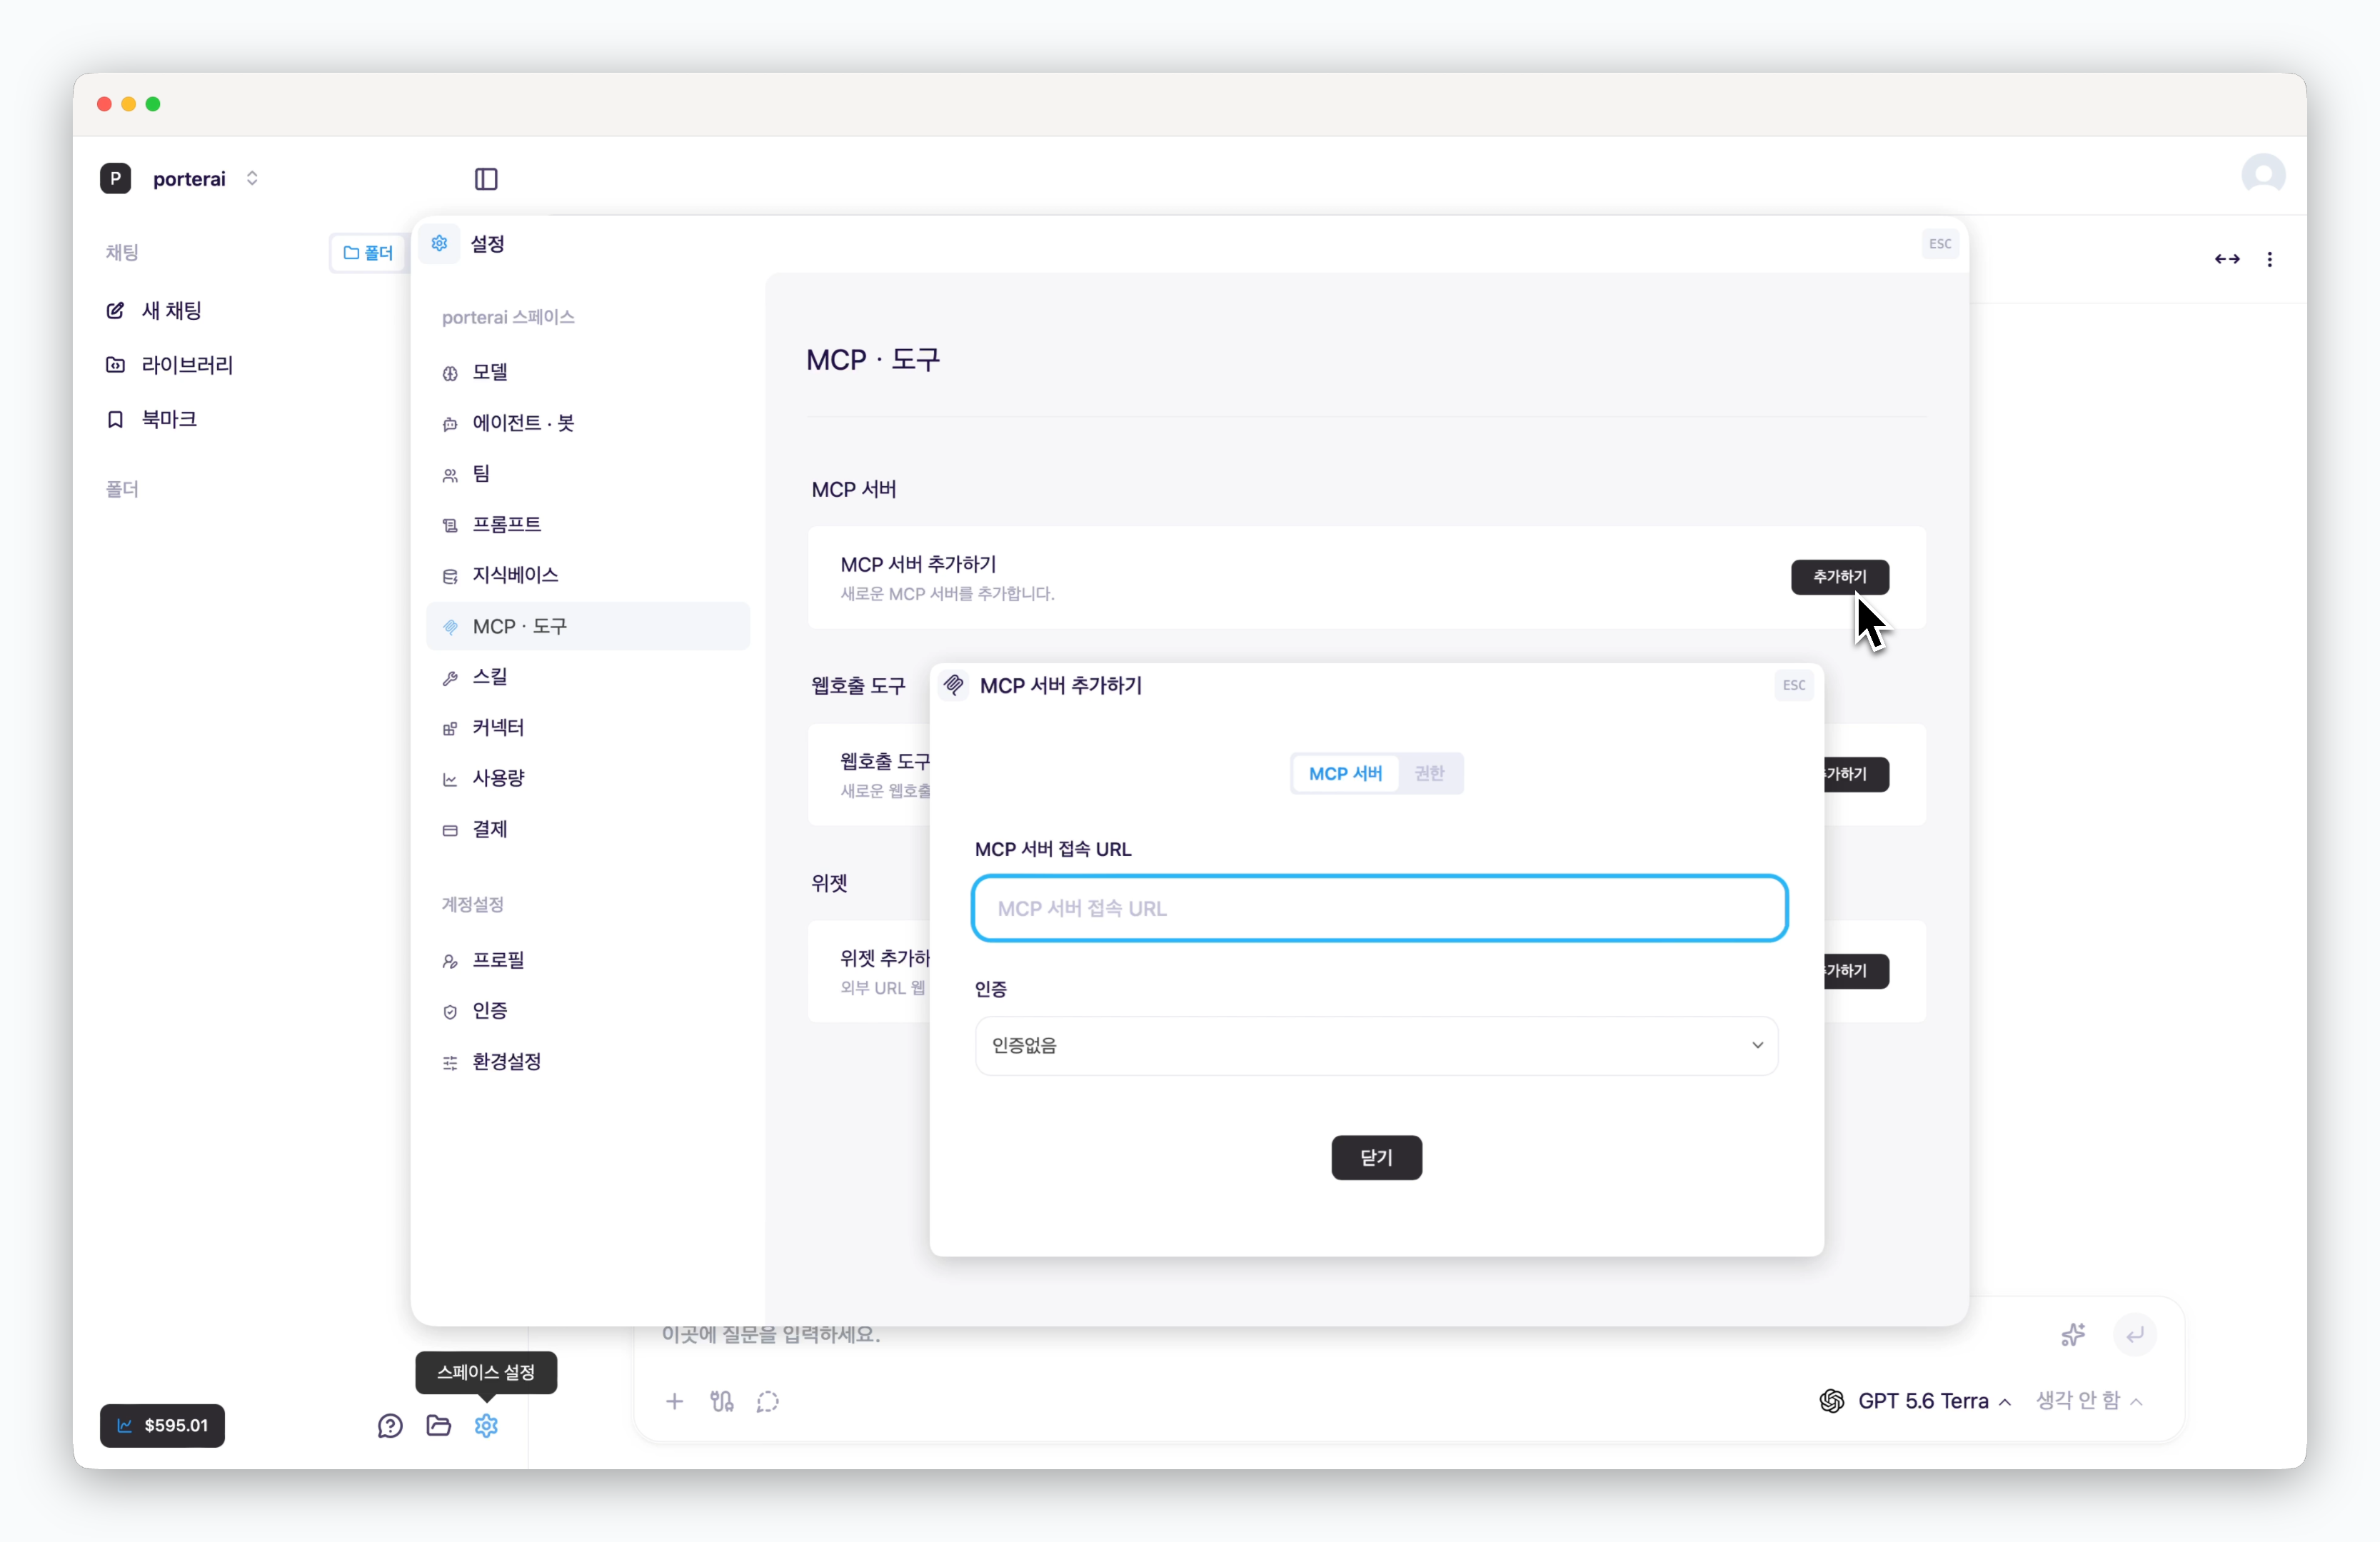Screen dimensions: 2380x1542
Task: Switch to the MCP 서버 tab
Action: click(1345, 773)
